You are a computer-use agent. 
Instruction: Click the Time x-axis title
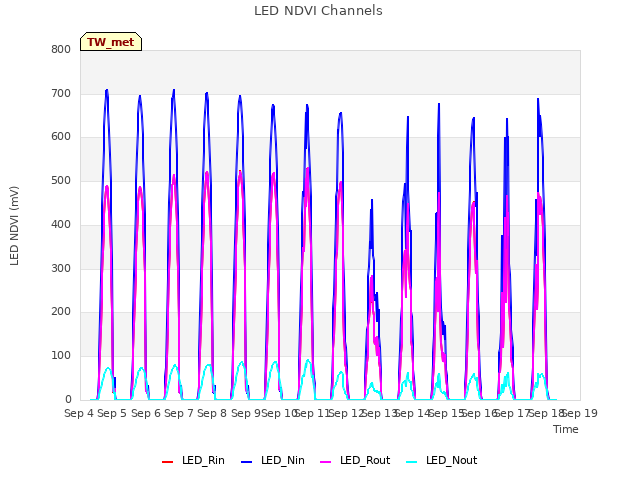coord(565,429)
